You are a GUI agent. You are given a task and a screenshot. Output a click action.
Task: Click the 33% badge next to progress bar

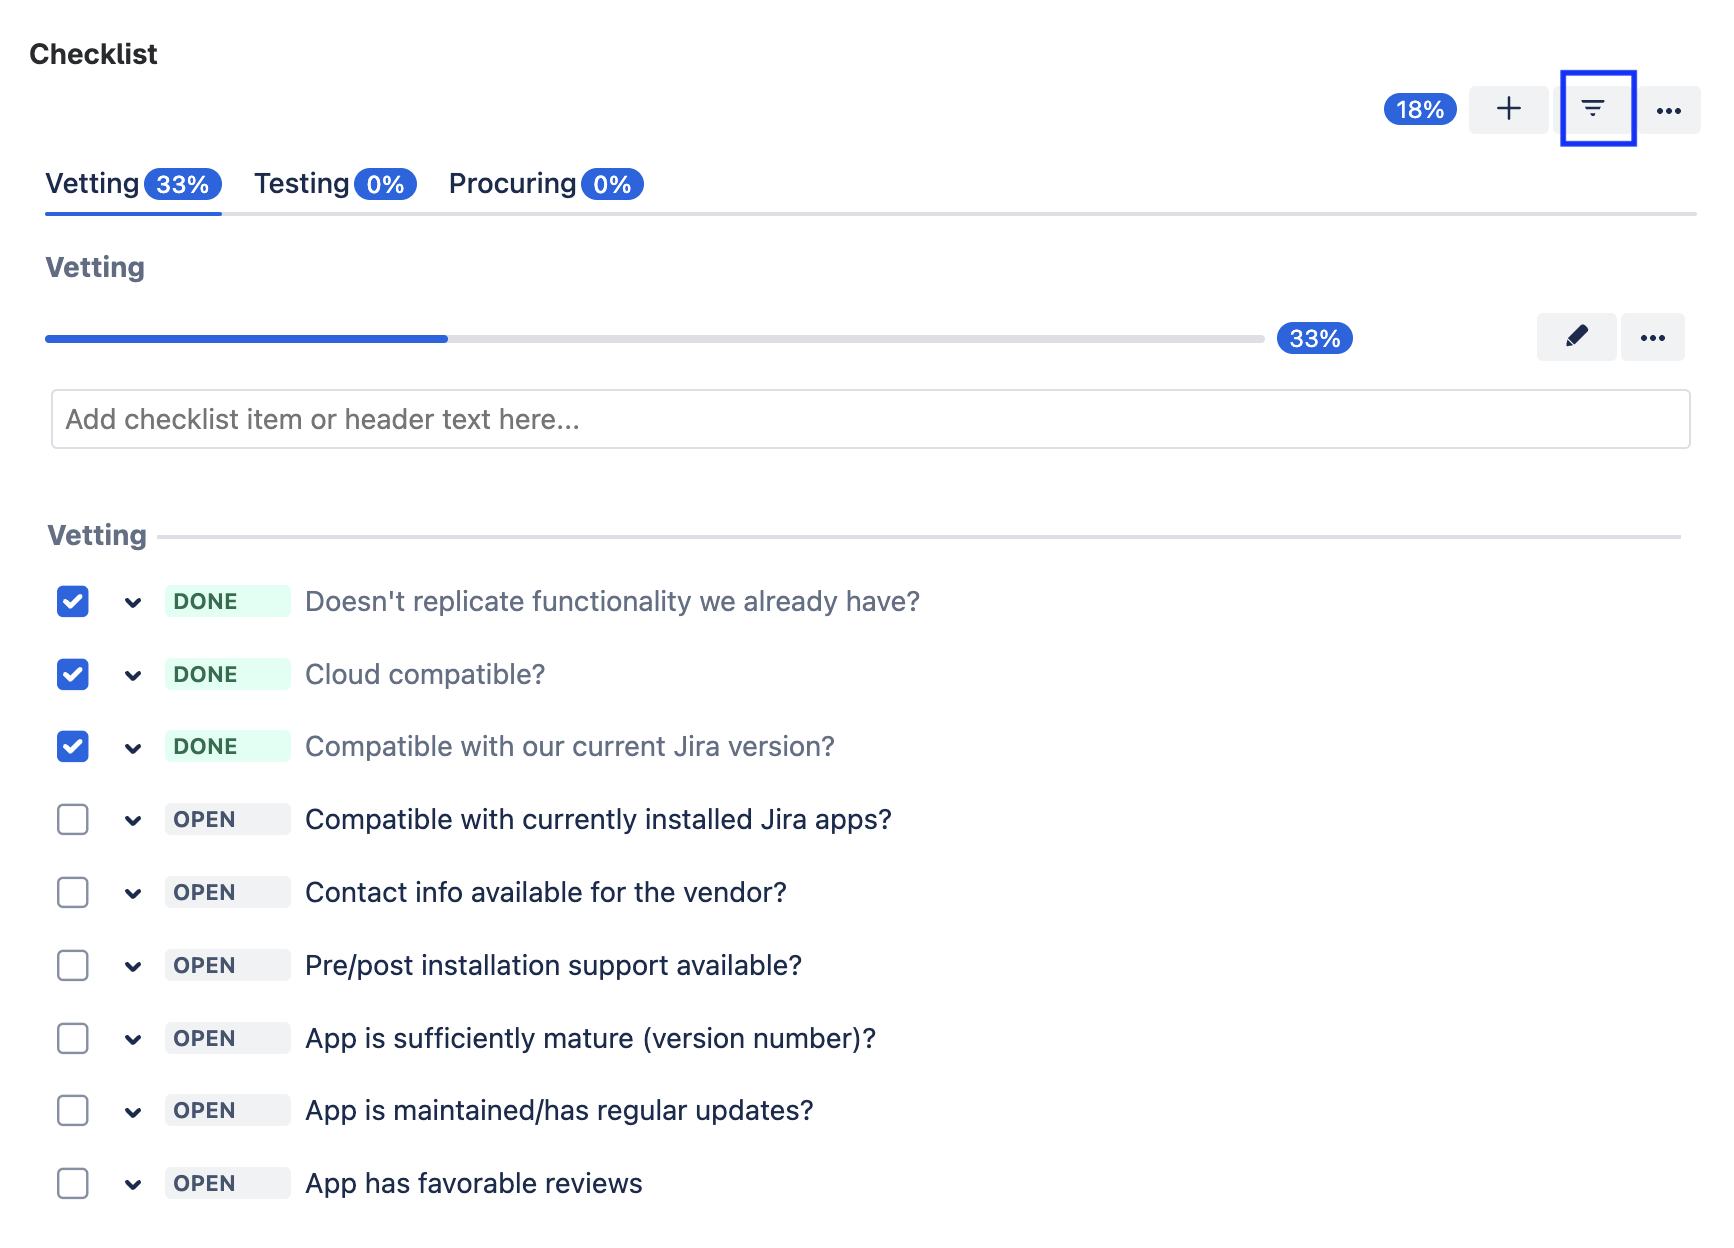click(1314, 339)
